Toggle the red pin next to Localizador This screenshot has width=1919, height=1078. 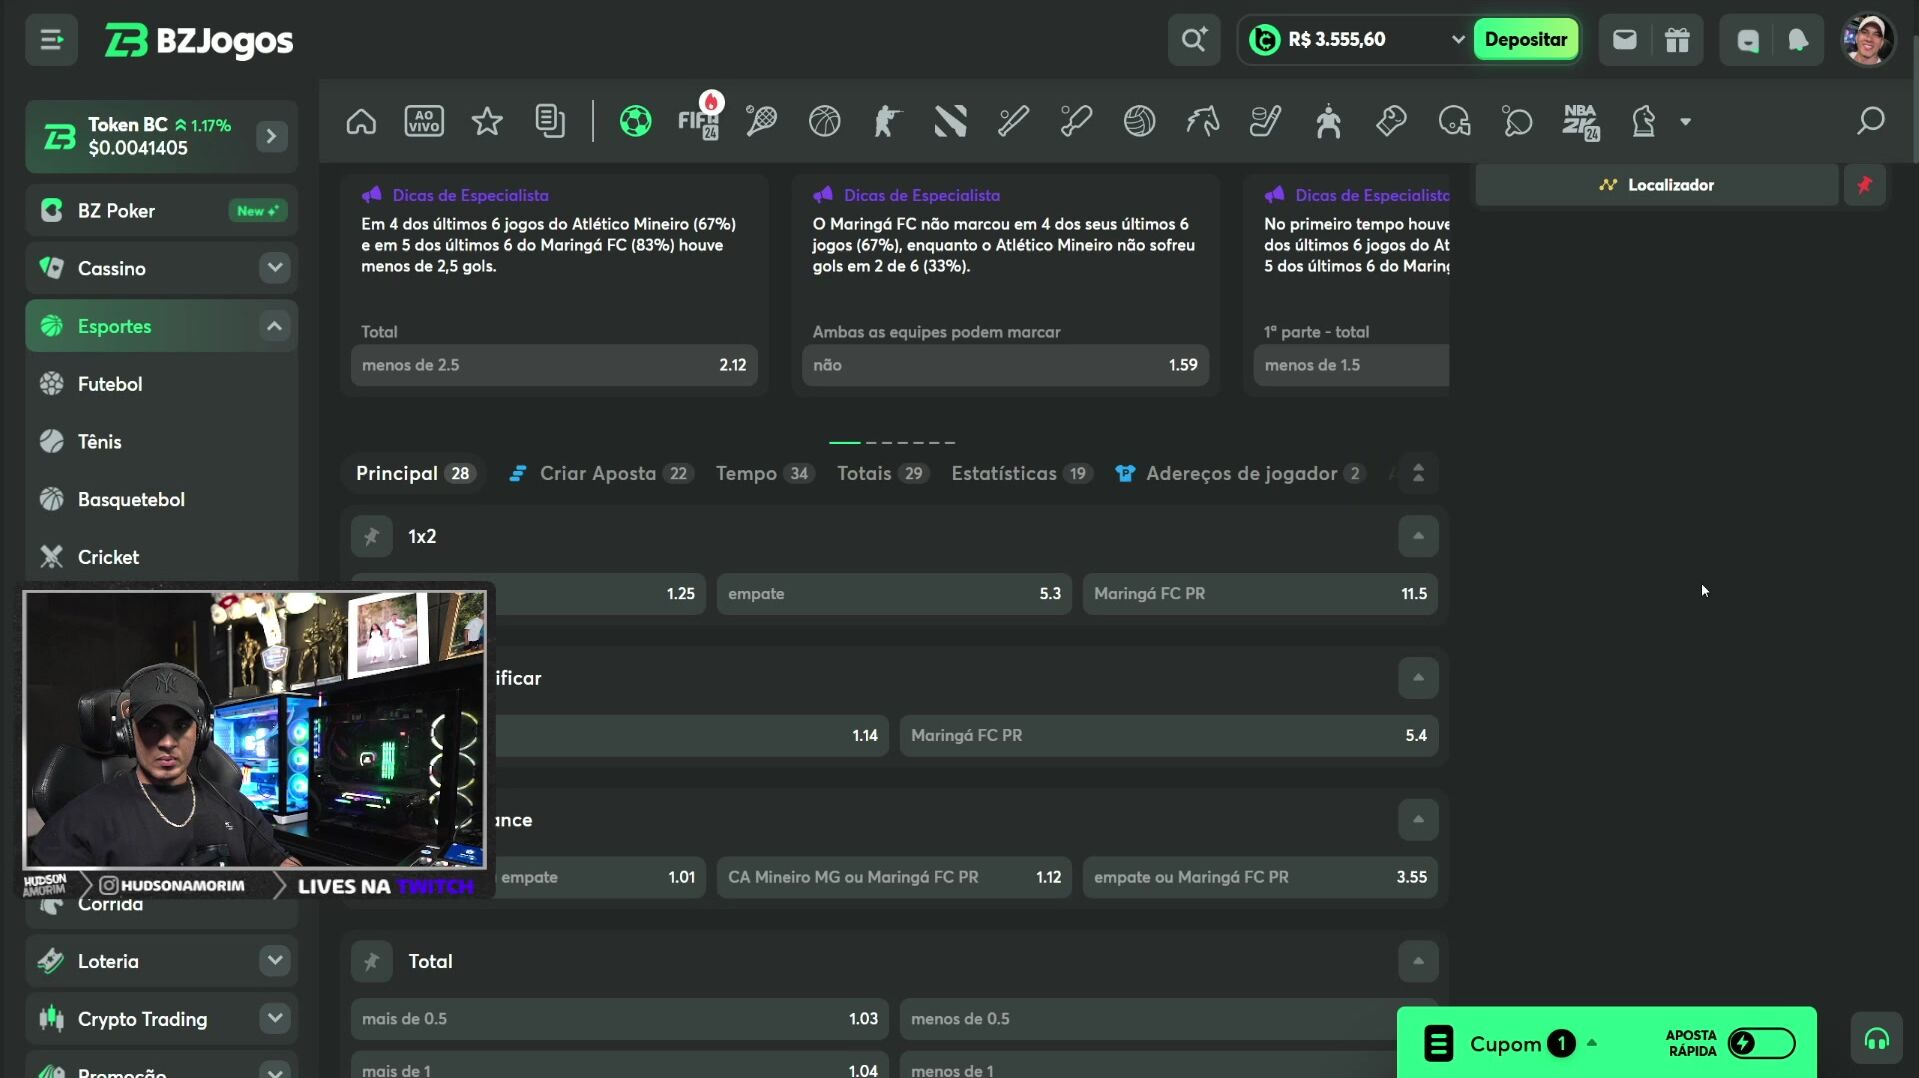click(1865, 185)
